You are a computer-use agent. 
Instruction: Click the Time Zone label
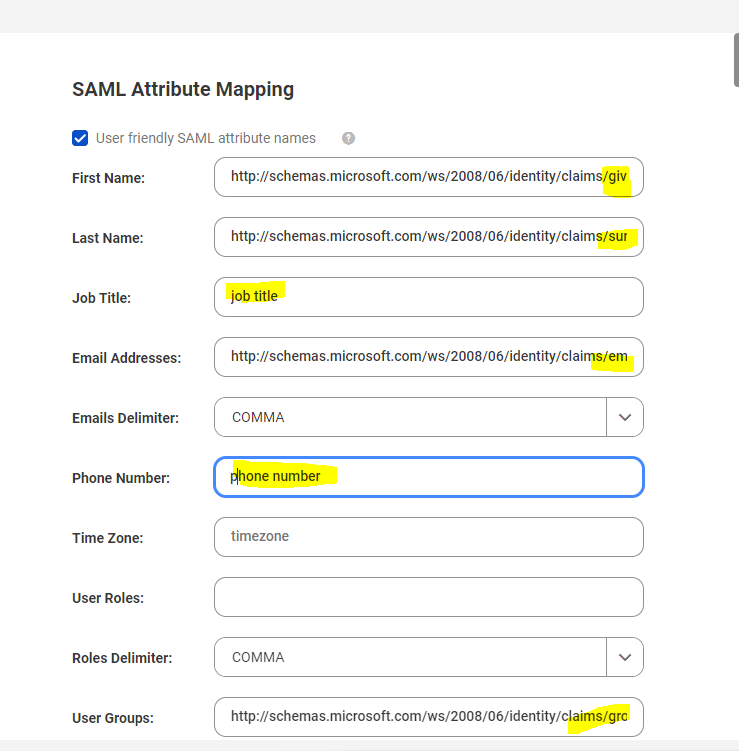tap(108, 538)
